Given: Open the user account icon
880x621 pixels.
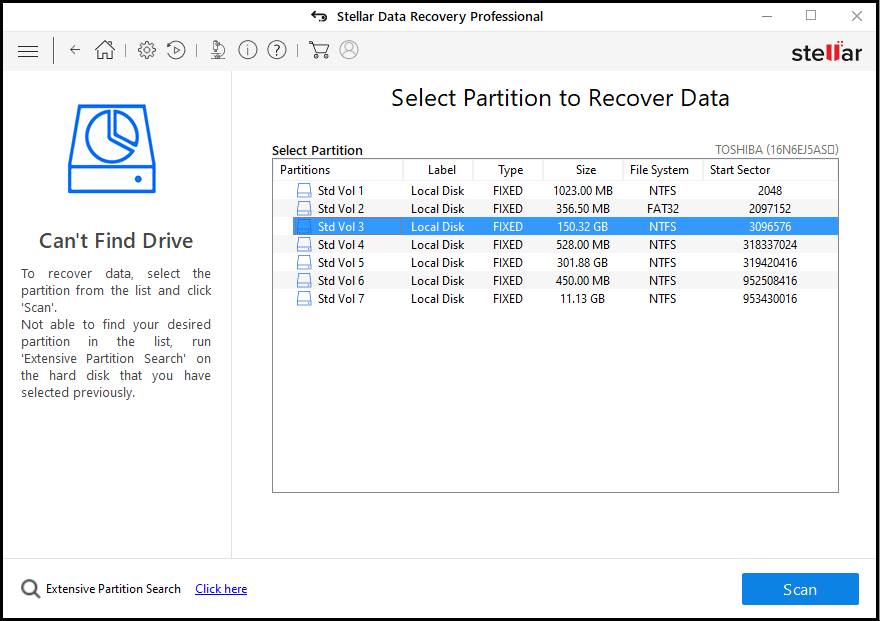Looking at the screenshot, I should pos(349,50).
